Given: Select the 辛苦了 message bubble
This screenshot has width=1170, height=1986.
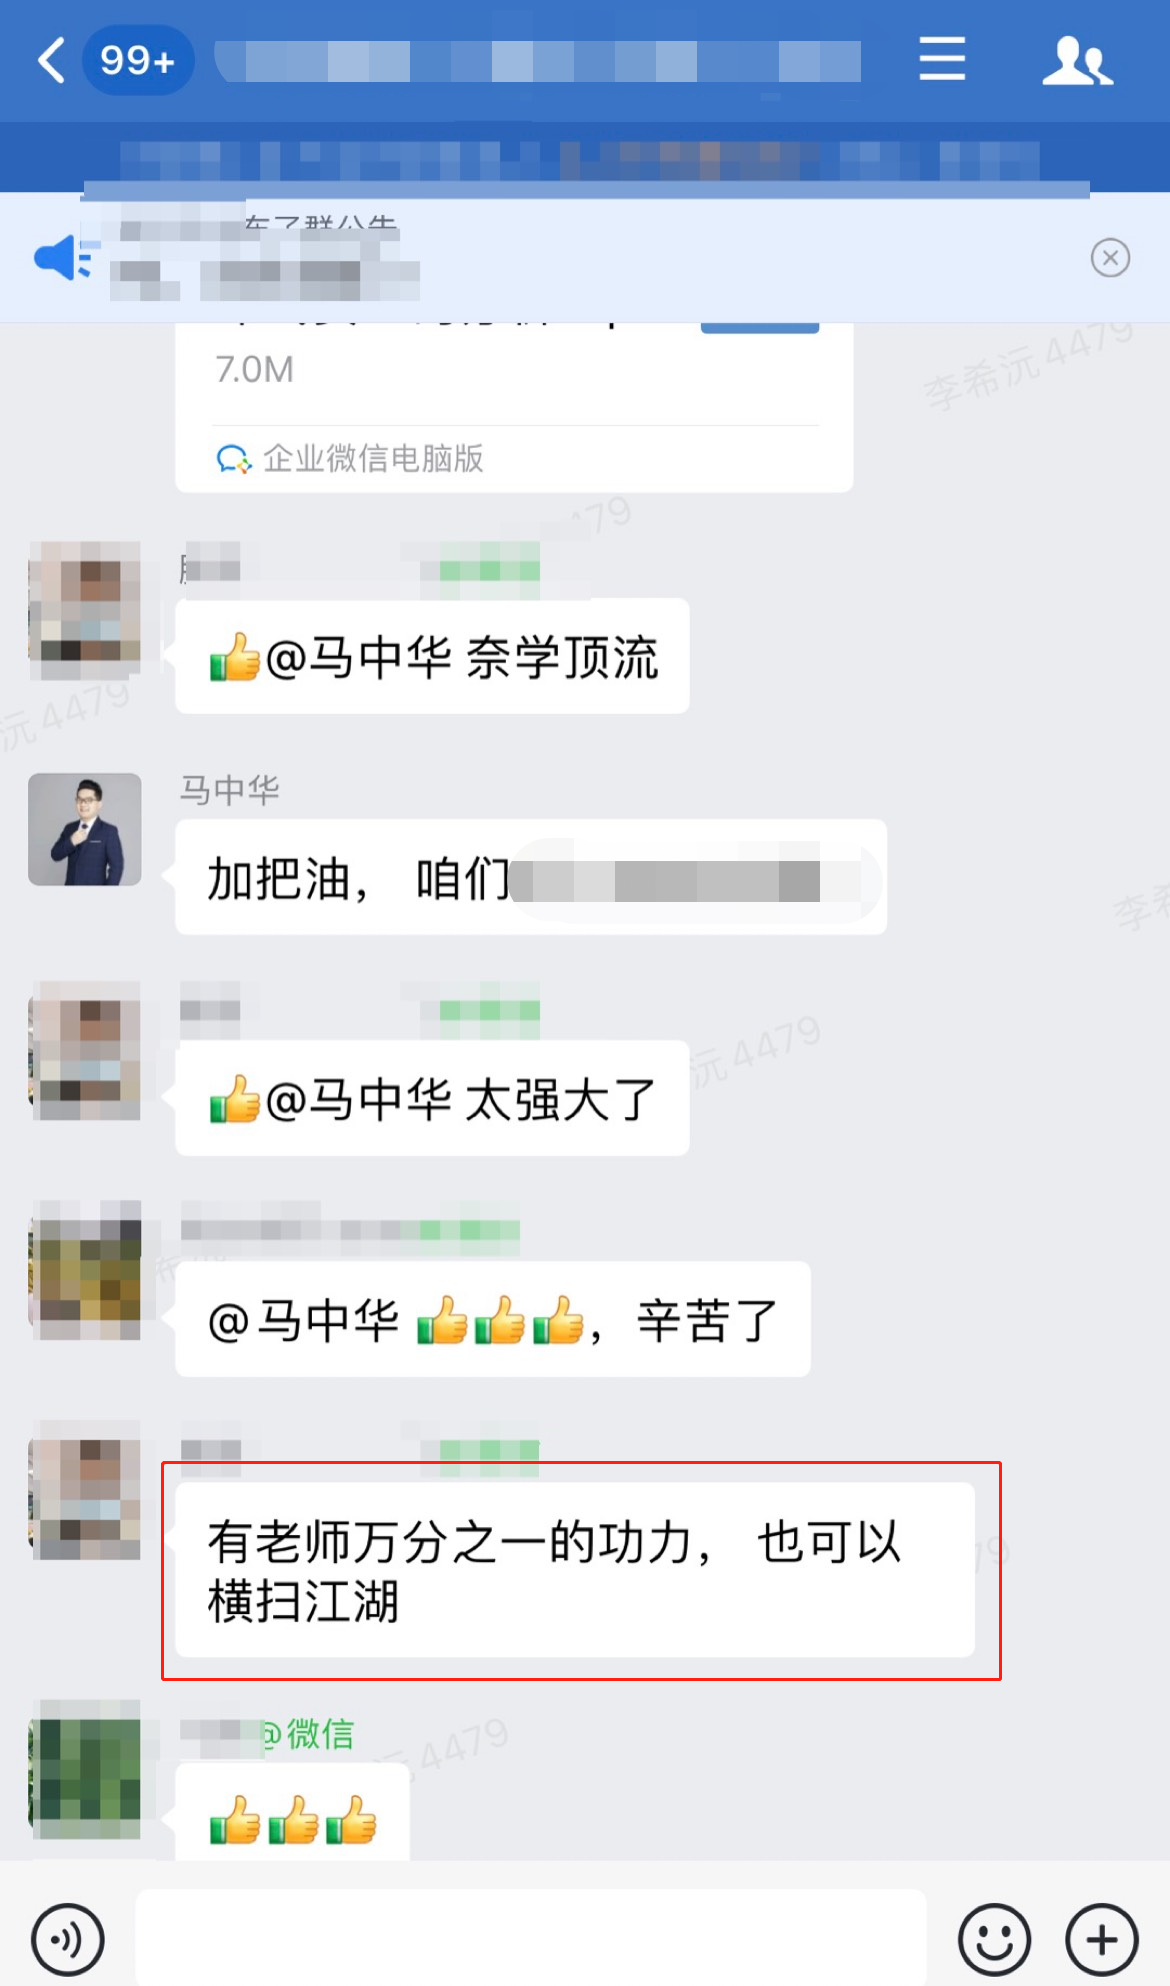Looking at the screenshot, I should (493, 1320).
